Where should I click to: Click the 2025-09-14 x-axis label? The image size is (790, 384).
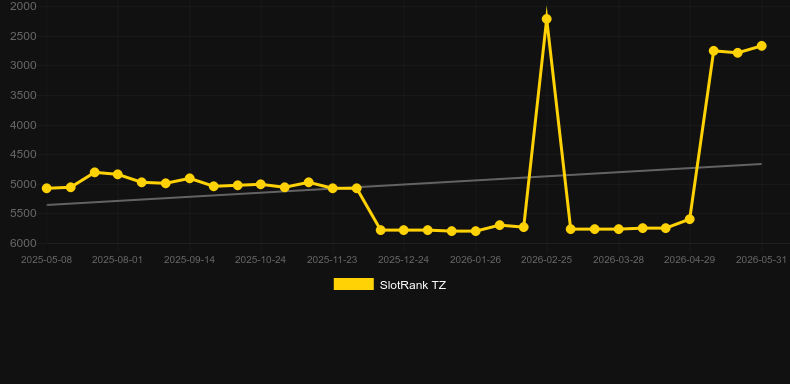click(189, 260)
